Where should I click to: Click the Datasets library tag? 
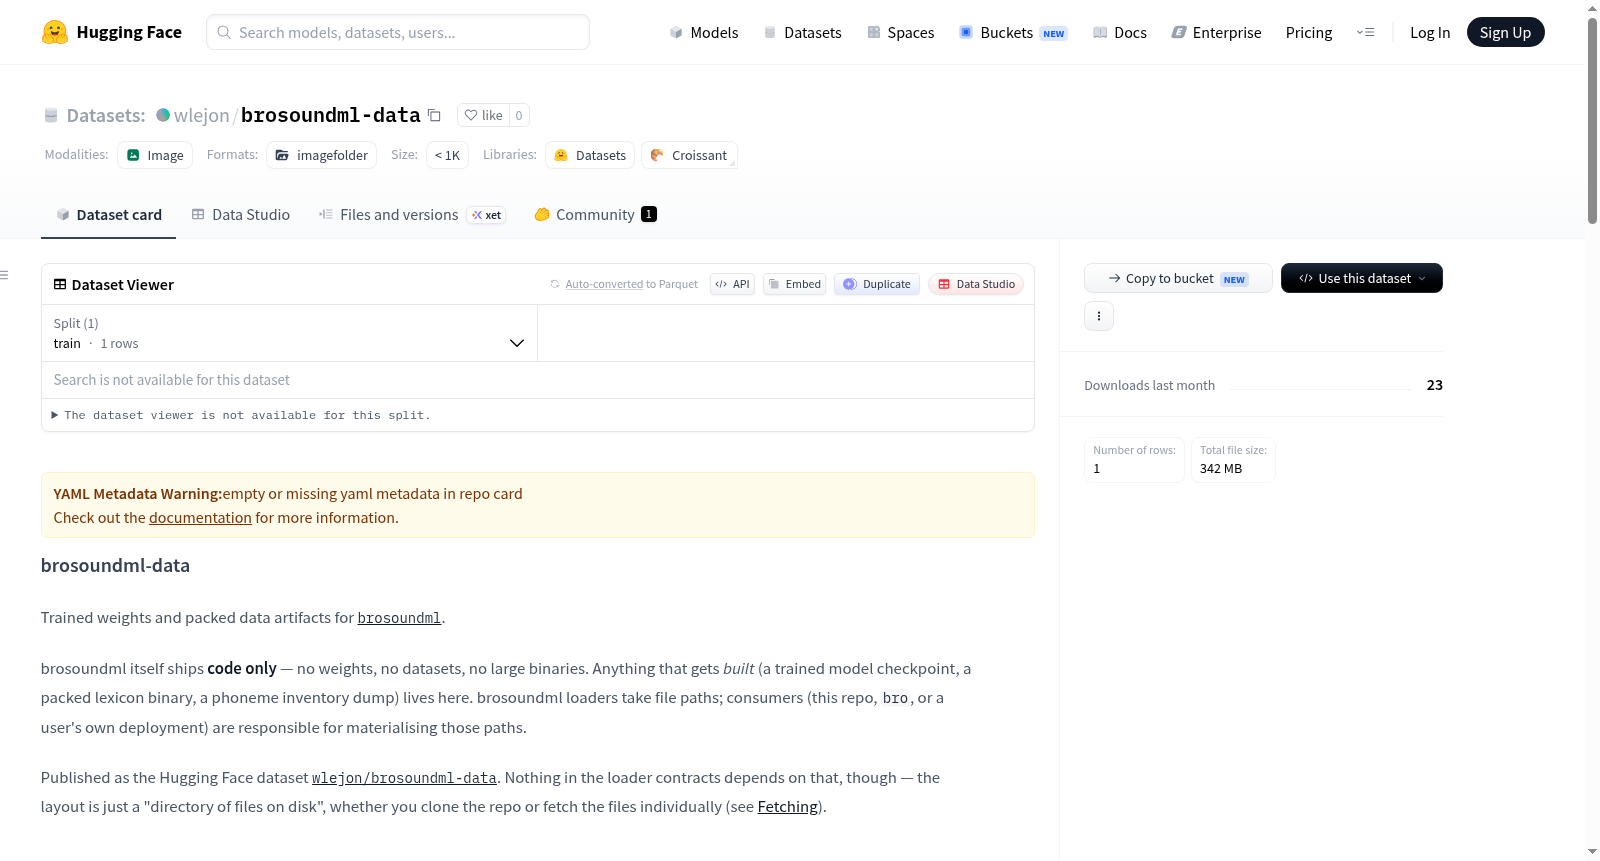click(590, 155)
